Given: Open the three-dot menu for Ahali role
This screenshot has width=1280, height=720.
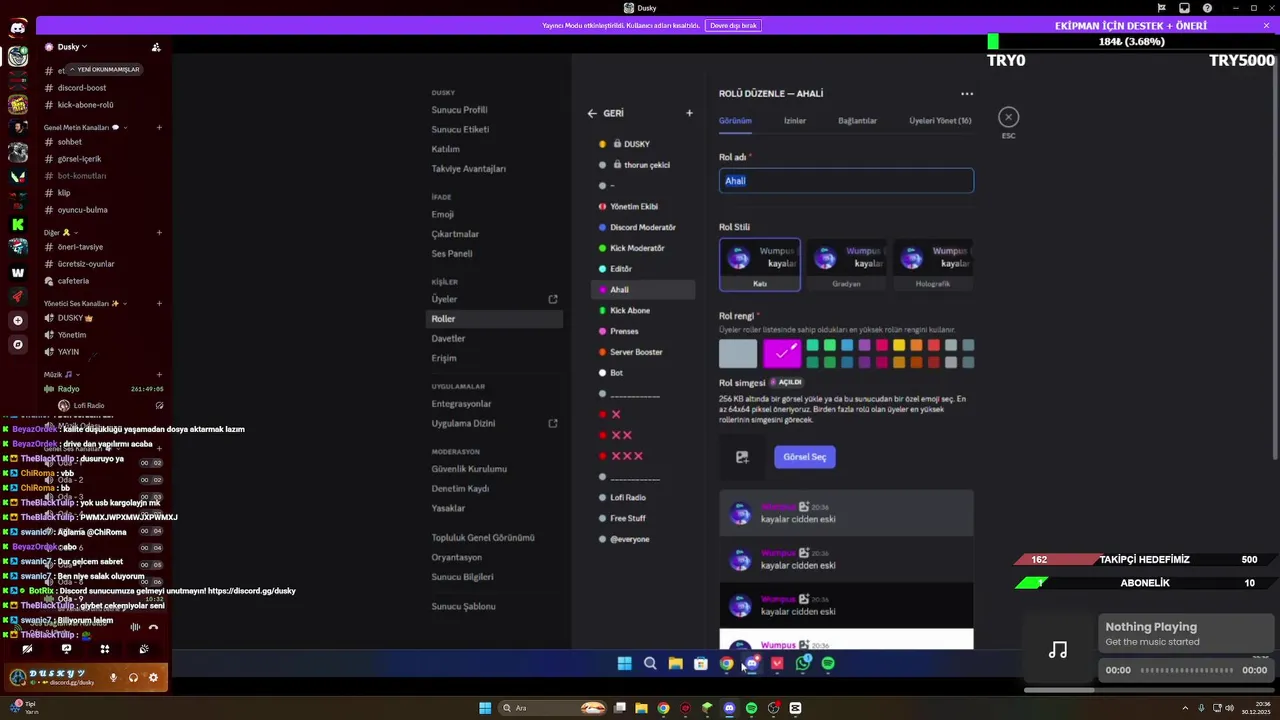Looking at the screenshot, I should point(967,93).
